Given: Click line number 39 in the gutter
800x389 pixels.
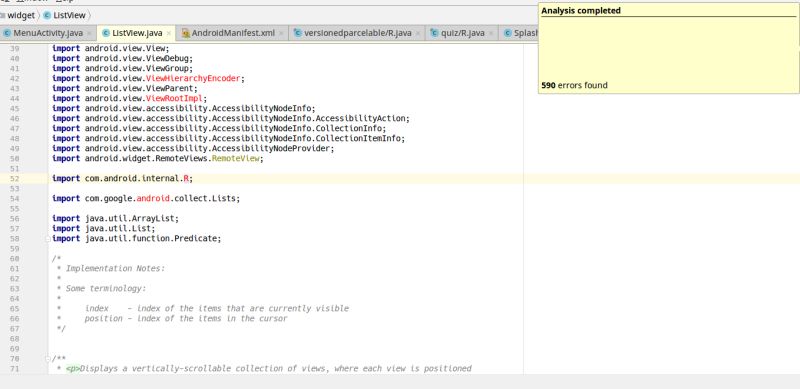Looking at the screenshot, I should pyautogui.click(x=14, y=49).
